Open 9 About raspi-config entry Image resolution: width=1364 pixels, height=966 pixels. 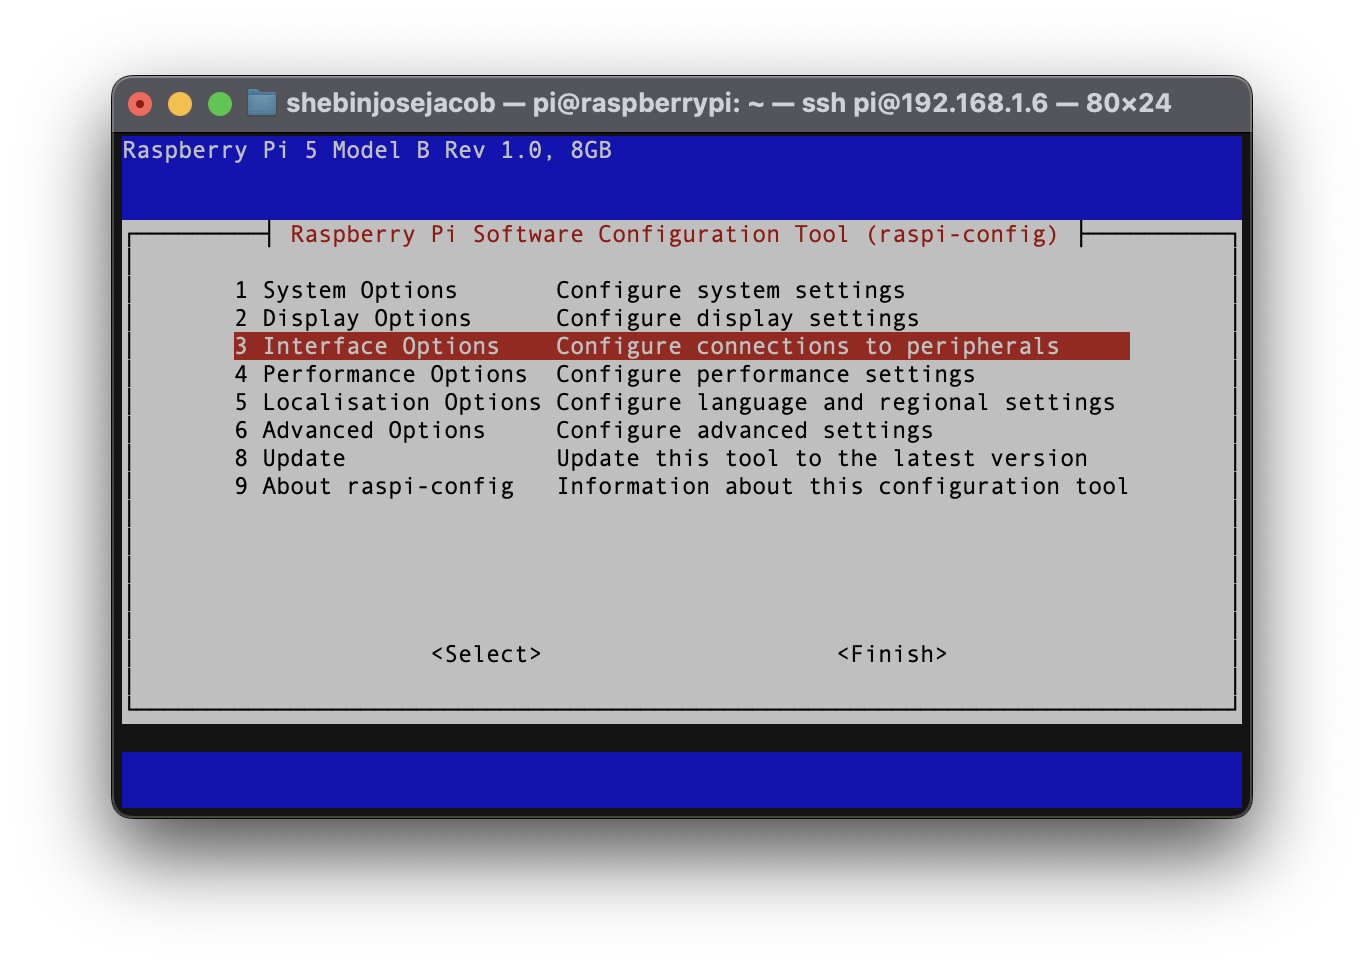(374, 486)
